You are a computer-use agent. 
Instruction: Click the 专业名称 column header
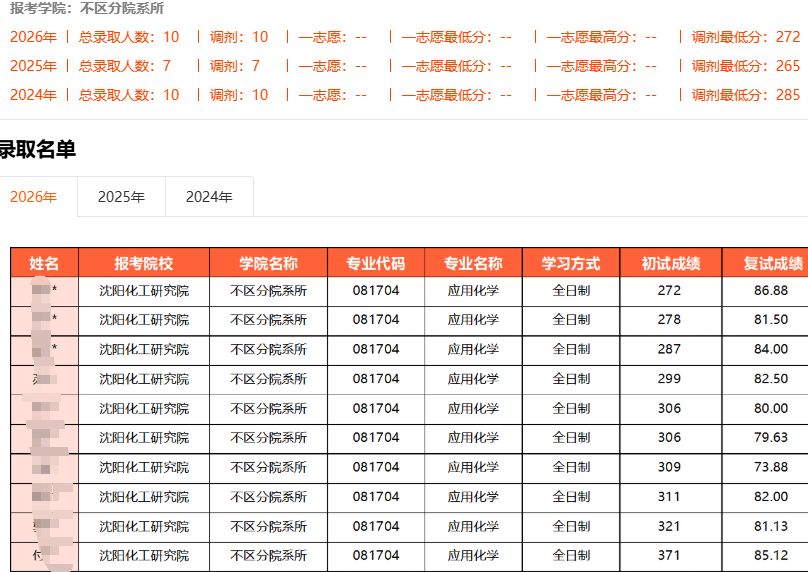pyautogui.click(x=473, y=263)
